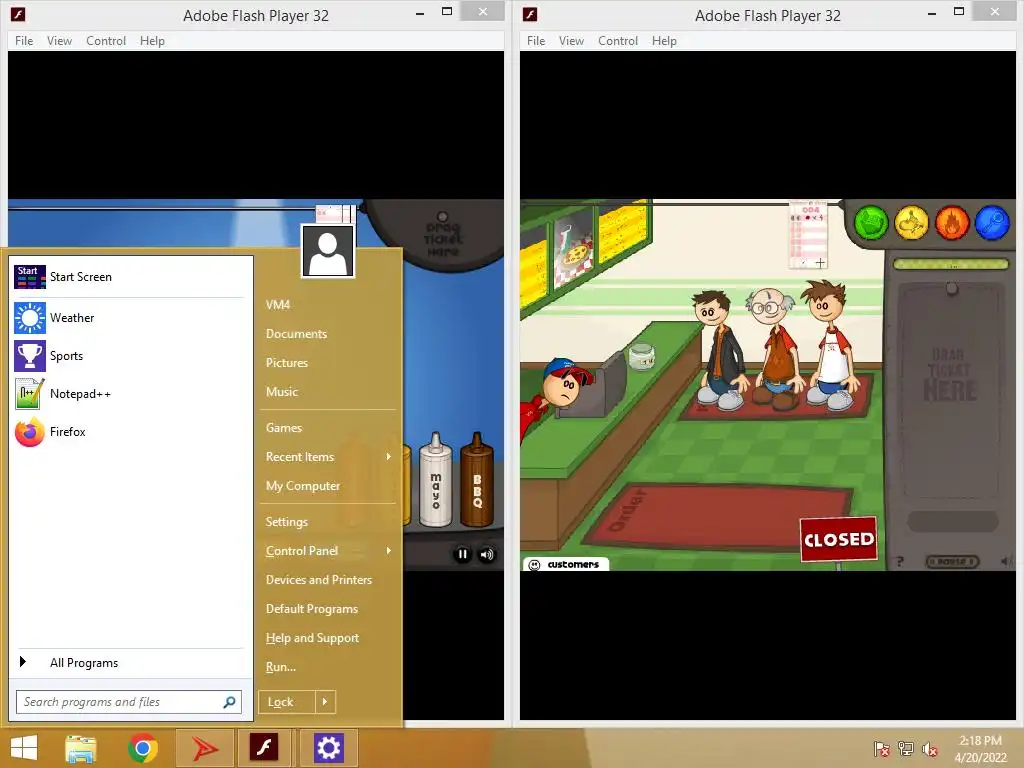Image resolution: width=1024 pixels, height=768 pixels.
Task: Click the search programs and files box
Action: 129,702
